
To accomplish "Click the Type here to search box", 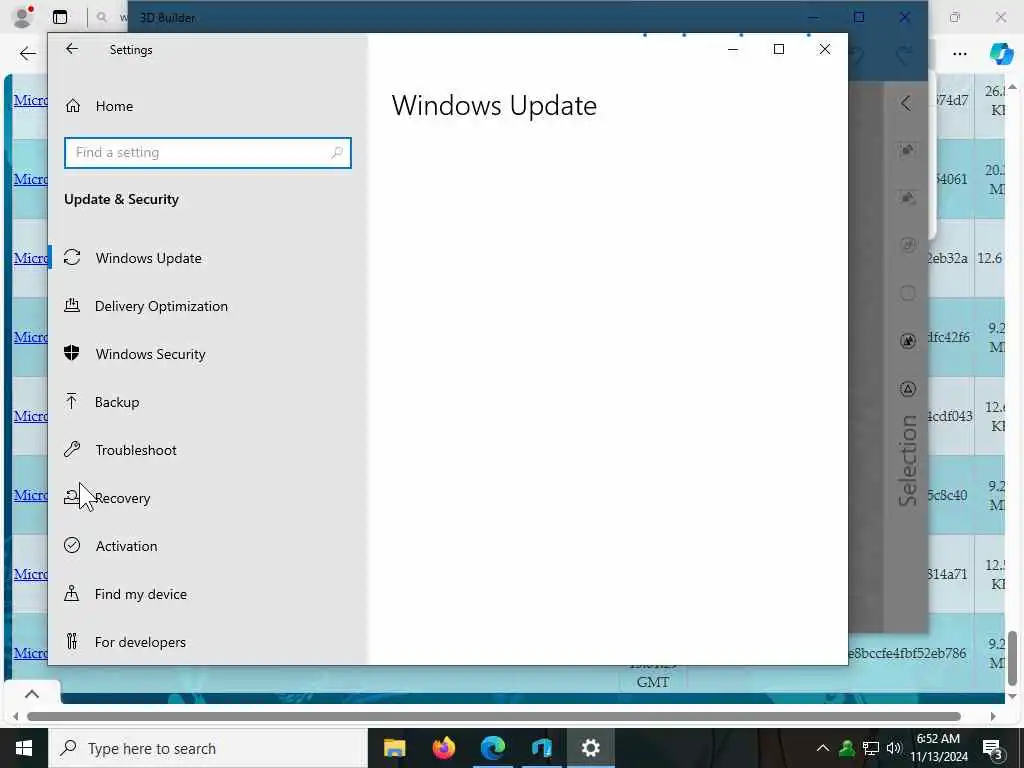I will pyautogui.click(x=208, y=748).
